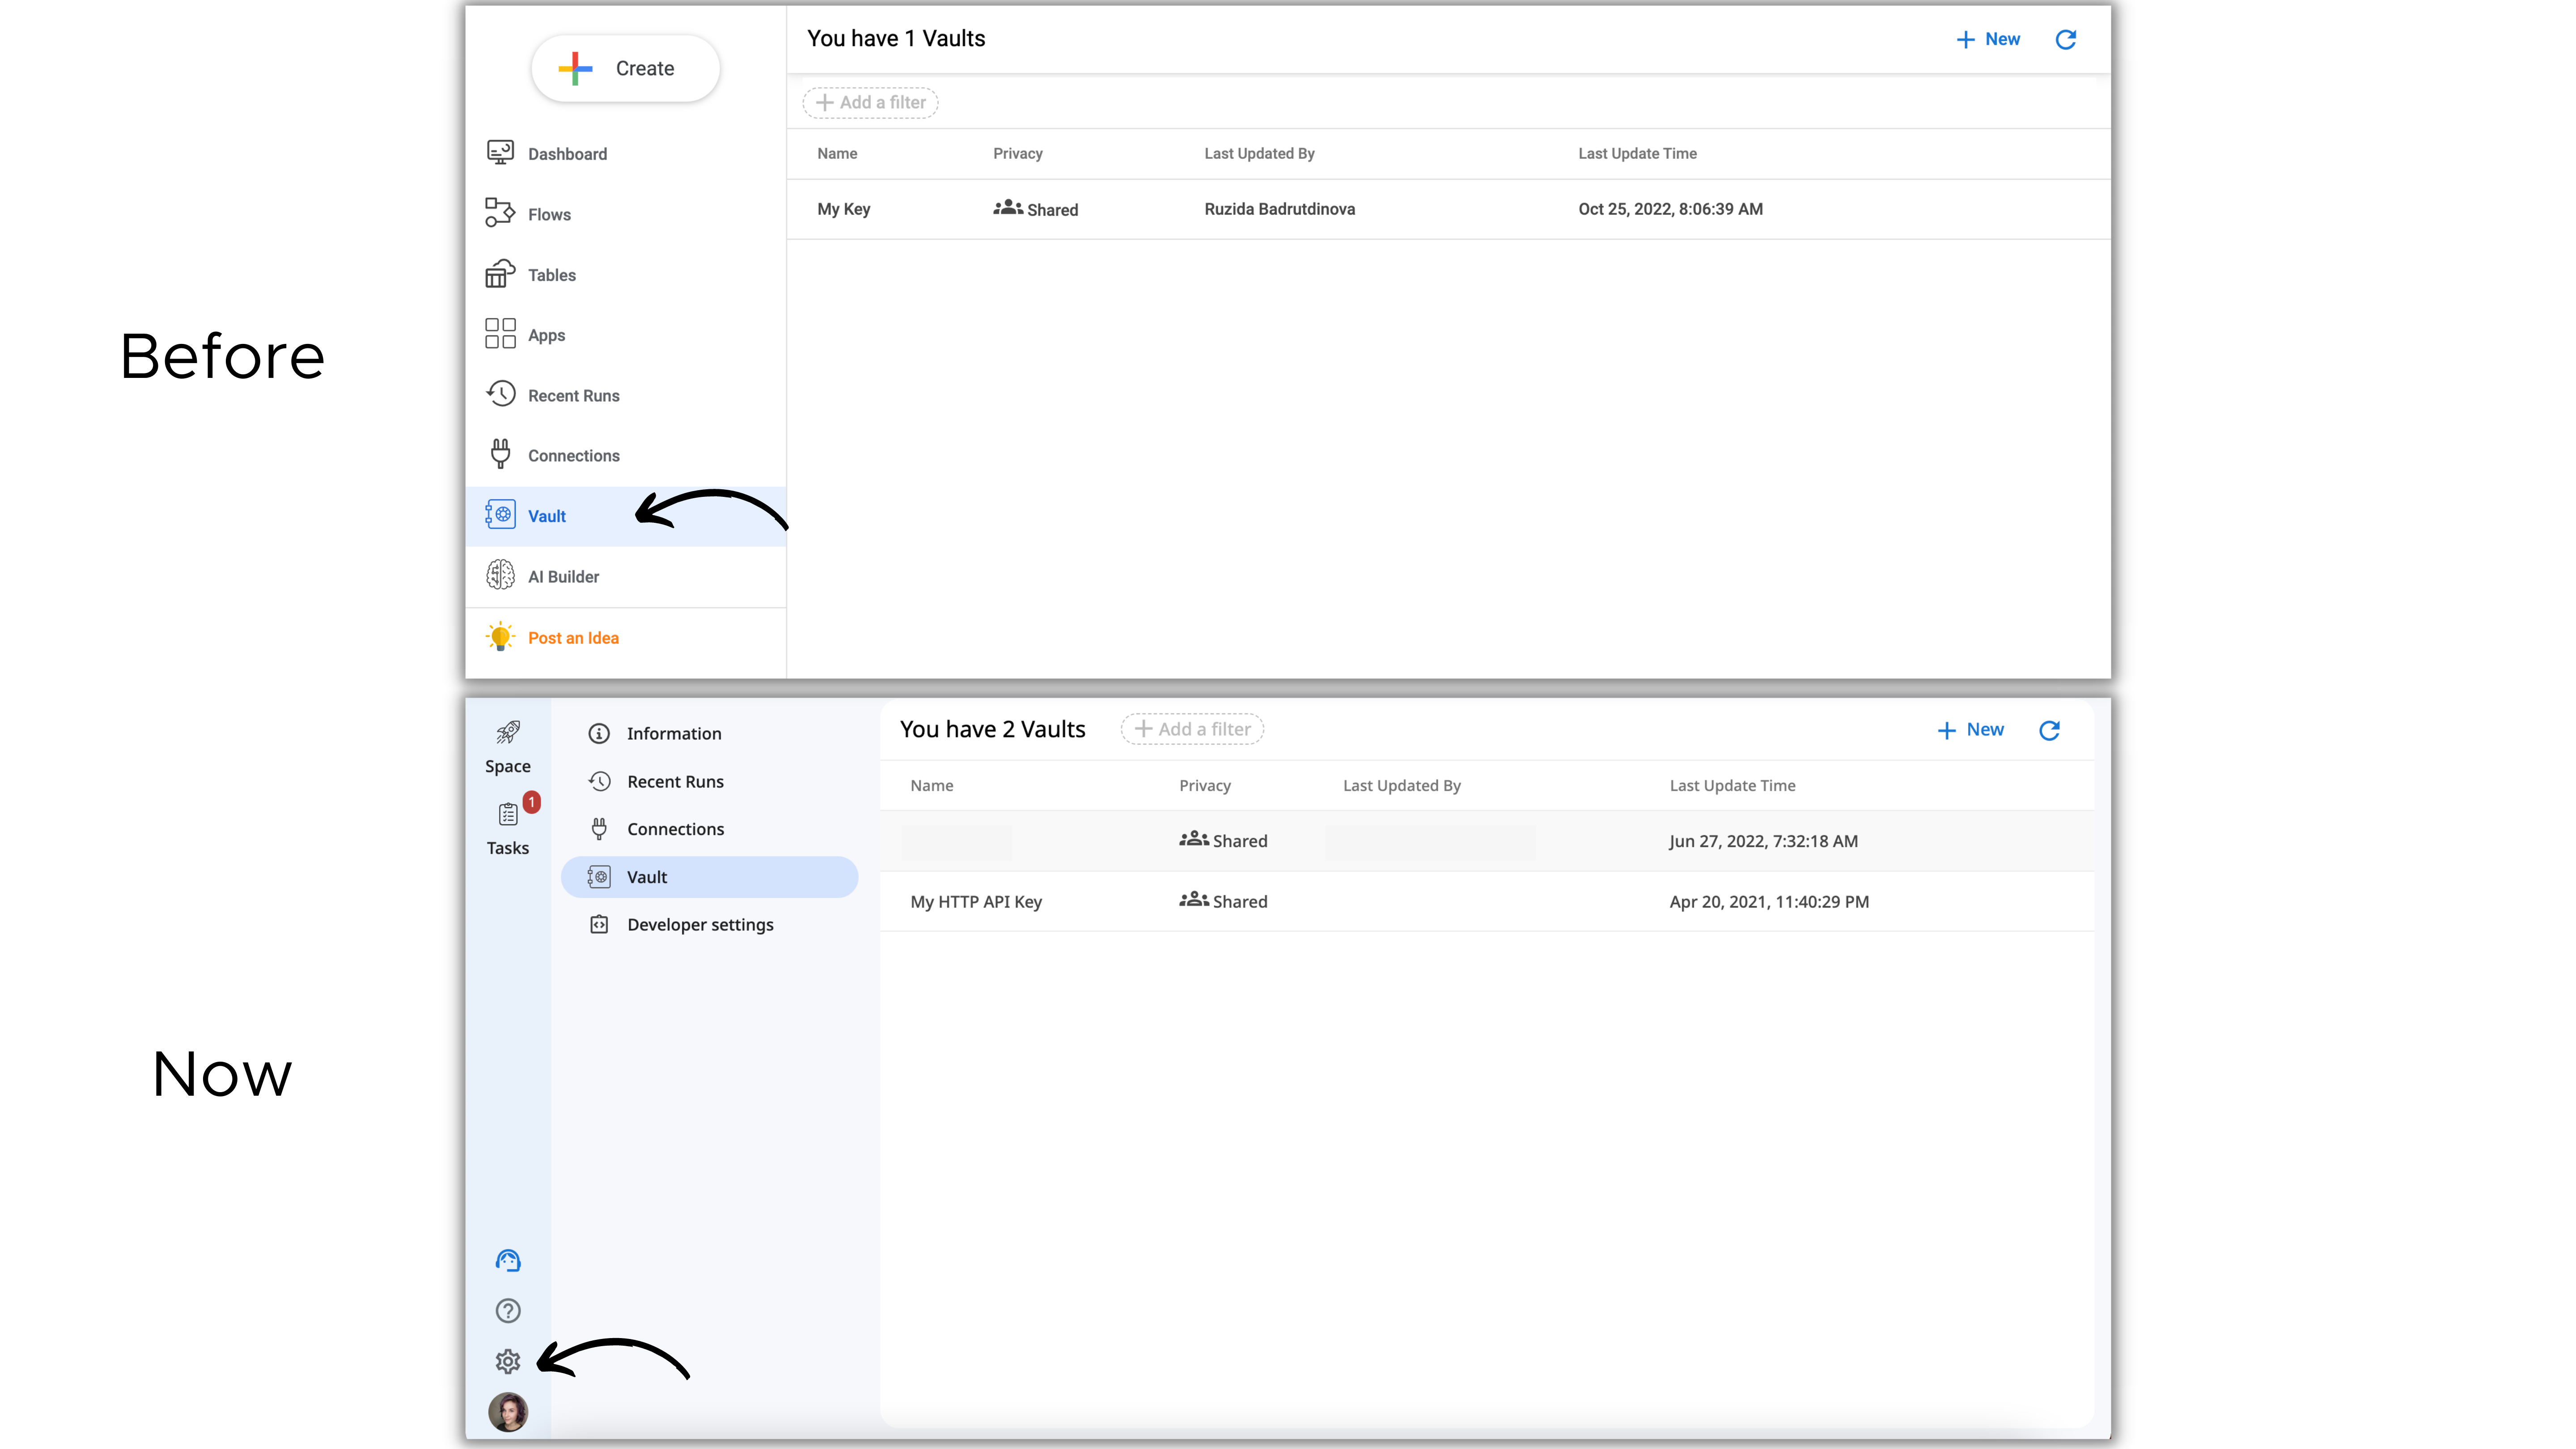Select the My HTTP API Key row
This screenshot has height=1449, width=2576.
click(x=976, y=902)
